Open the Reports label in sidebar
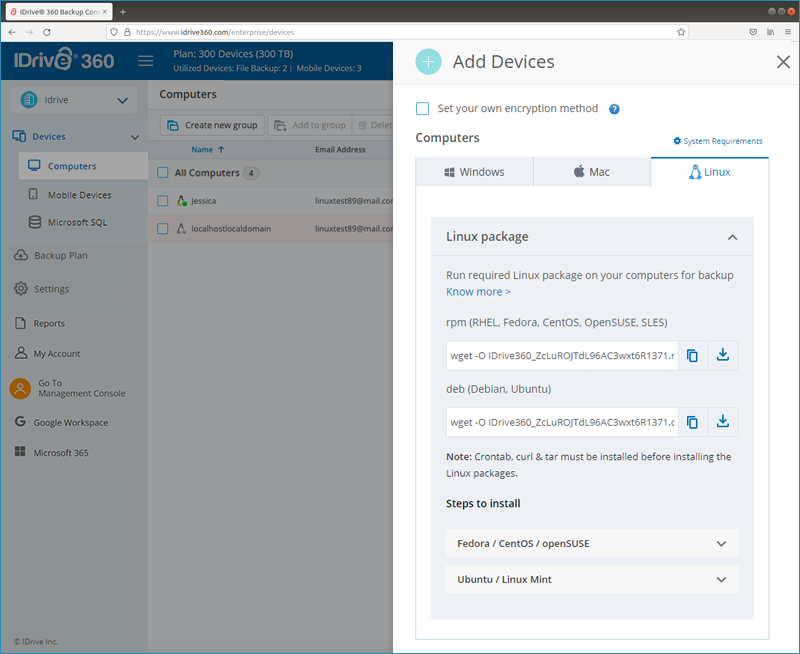Image resolution: width=800 pixels, height=654 pixels. [49, 323]
